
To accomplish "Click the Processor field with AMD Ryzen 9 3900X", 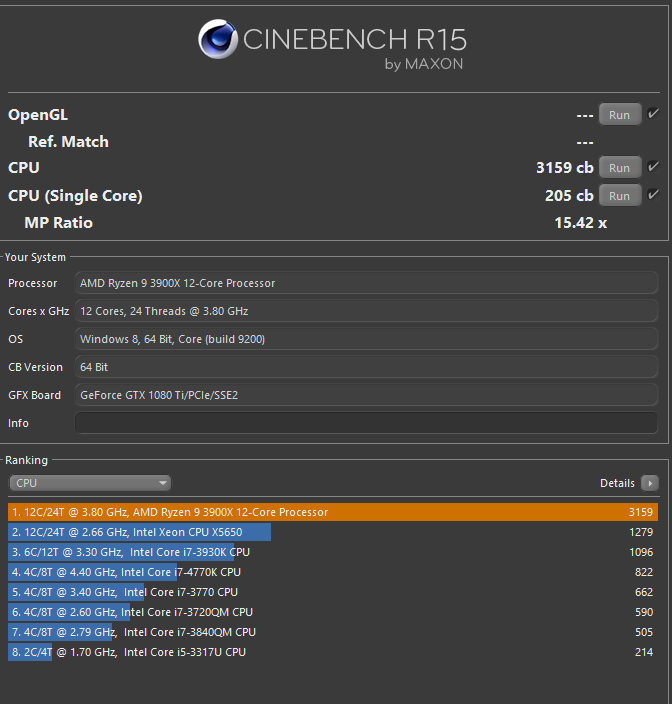I will point(366,283).
